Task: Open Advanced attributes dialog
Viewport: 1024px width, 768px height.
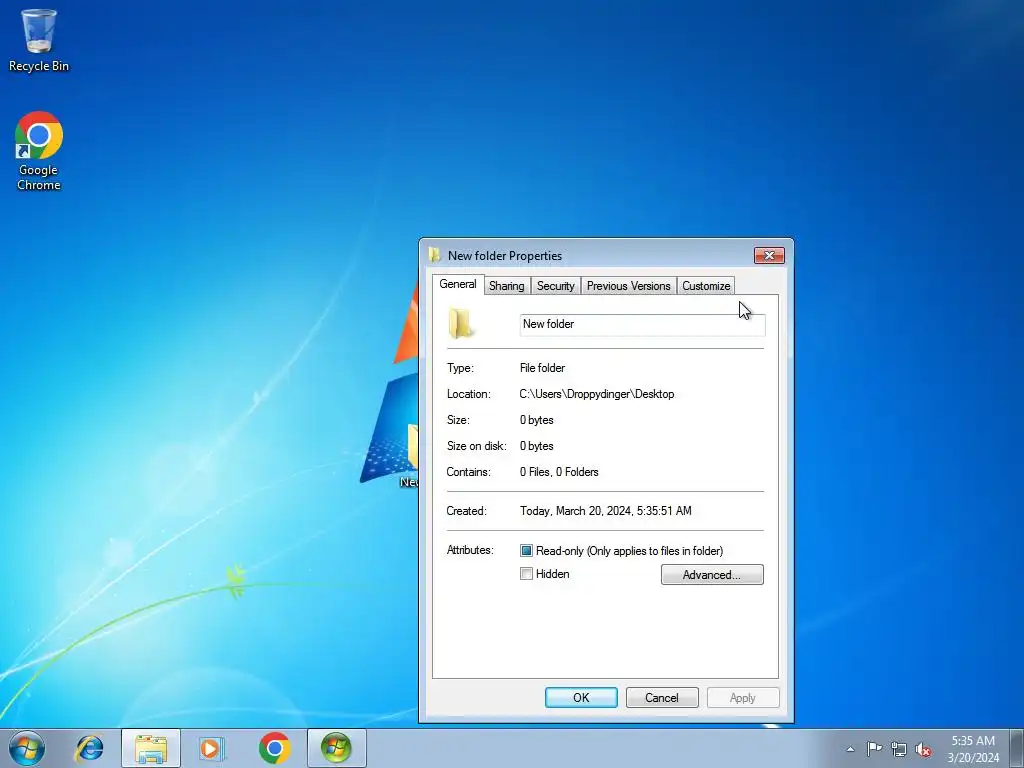Action: point(712,575)
